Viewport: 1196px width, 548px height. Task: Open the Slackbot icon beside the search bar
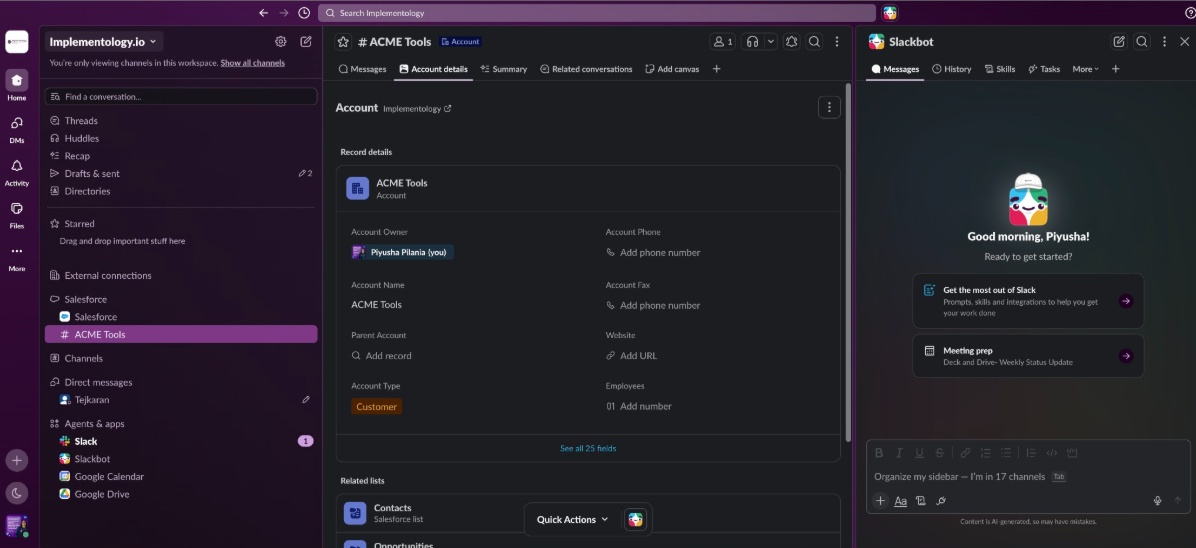[x=889, y=13]
